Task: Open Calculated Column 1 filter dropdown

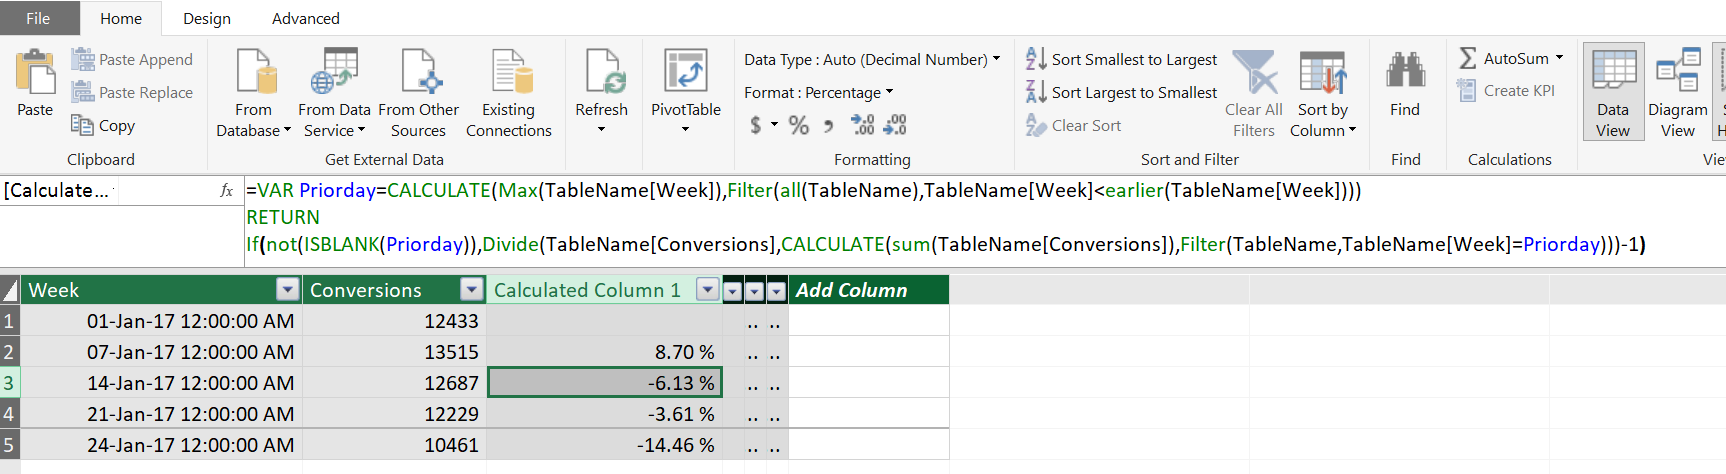Action: 708,290
